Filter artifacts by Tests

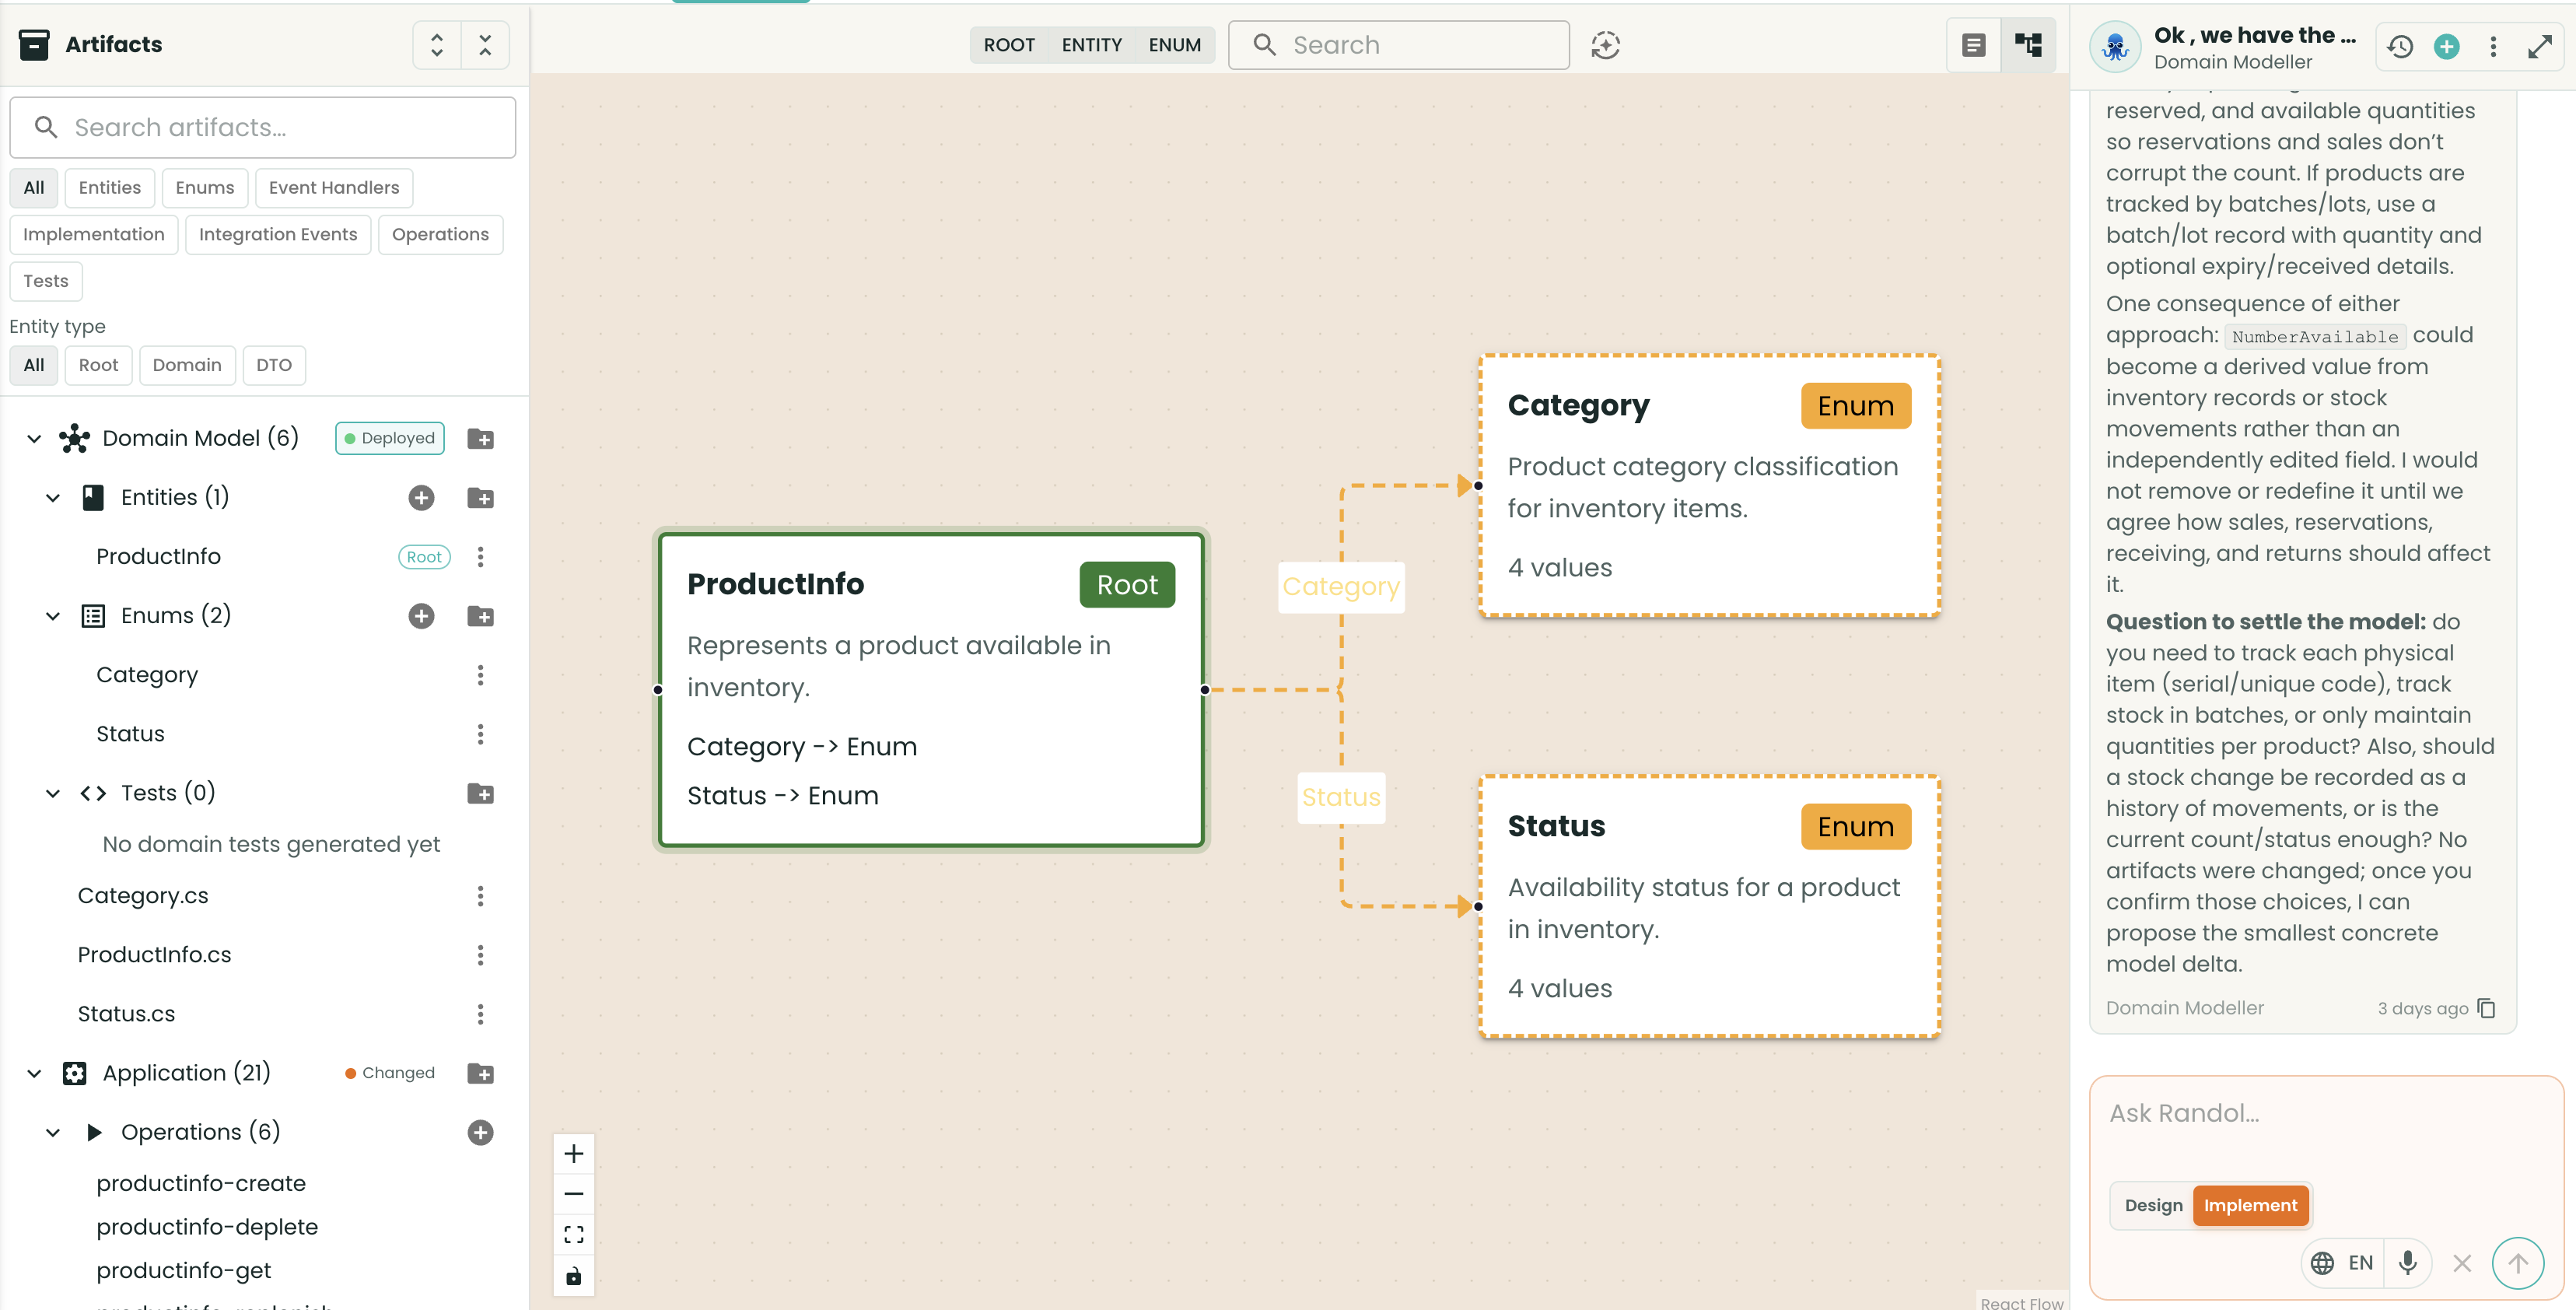pos(46,281)
